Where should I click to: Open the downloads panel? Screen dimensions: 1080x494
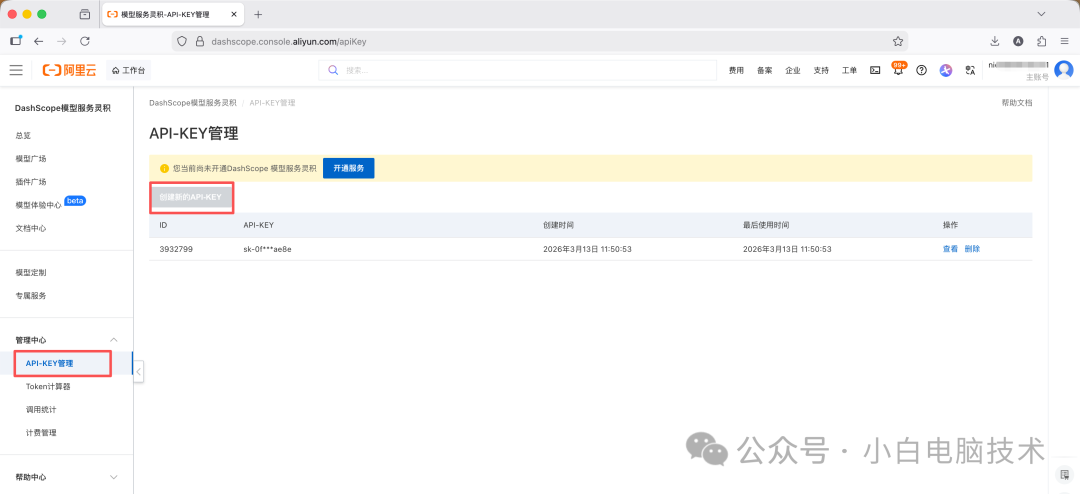tap(995, 41)
